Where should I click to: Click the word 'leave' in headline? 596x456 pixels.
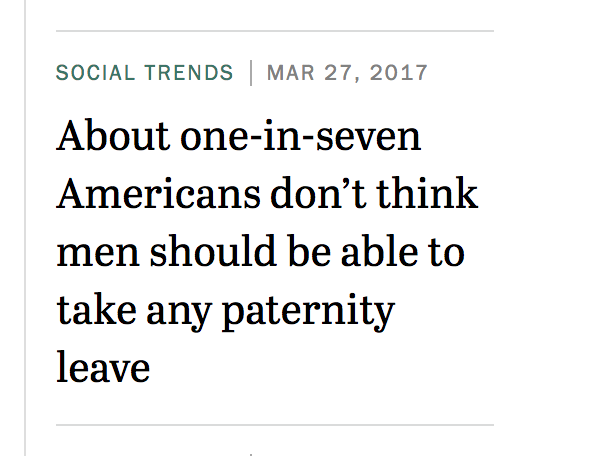tap(103, 367)
